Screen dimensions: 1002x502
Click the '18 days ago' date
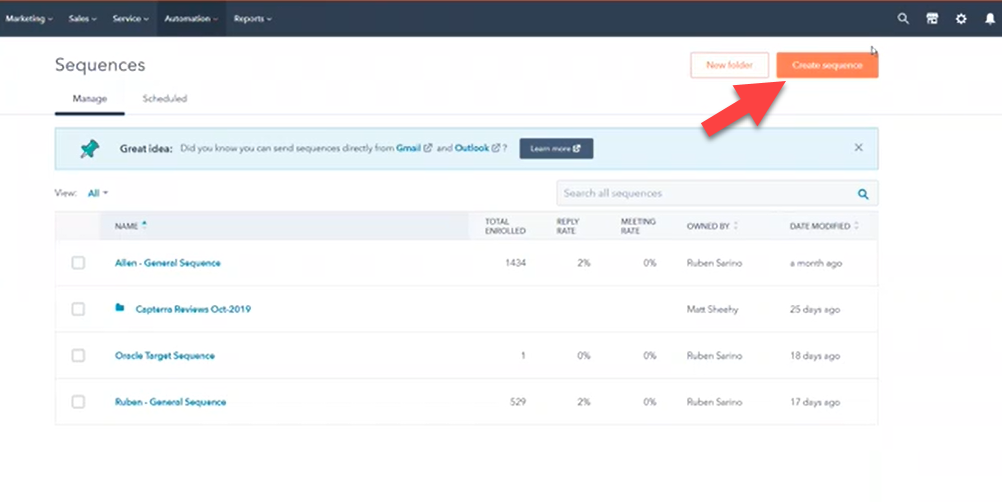(815, 355)
